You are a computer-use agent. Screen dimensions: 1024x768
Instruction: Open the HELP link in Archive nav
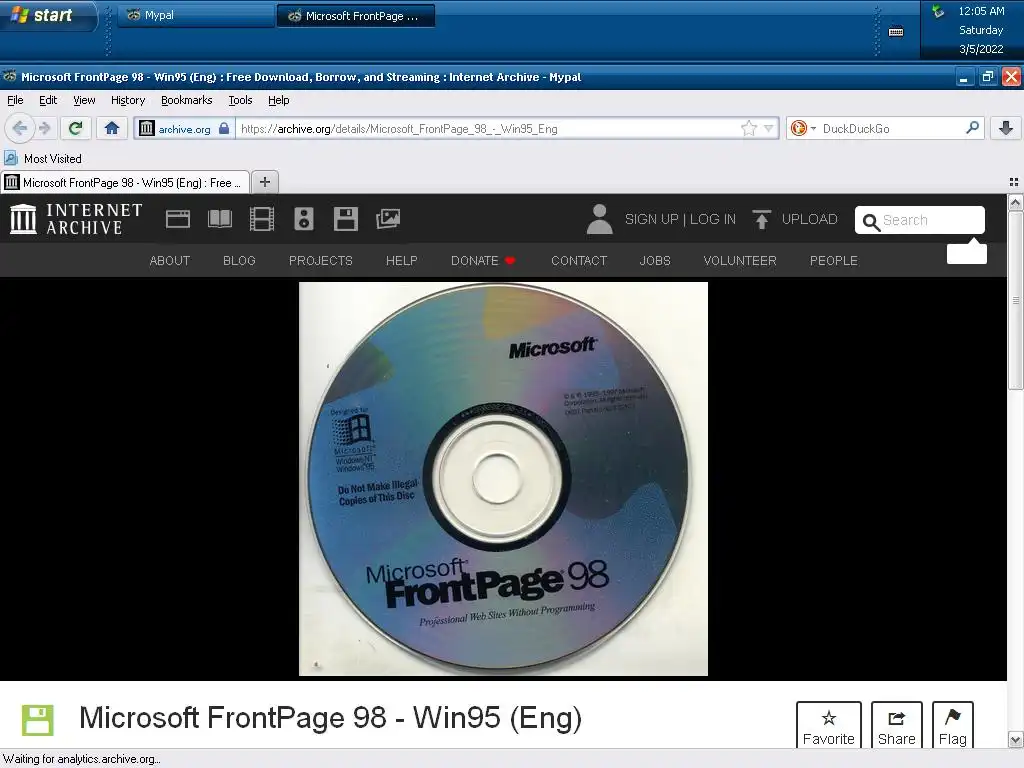[x=402, y=261]
